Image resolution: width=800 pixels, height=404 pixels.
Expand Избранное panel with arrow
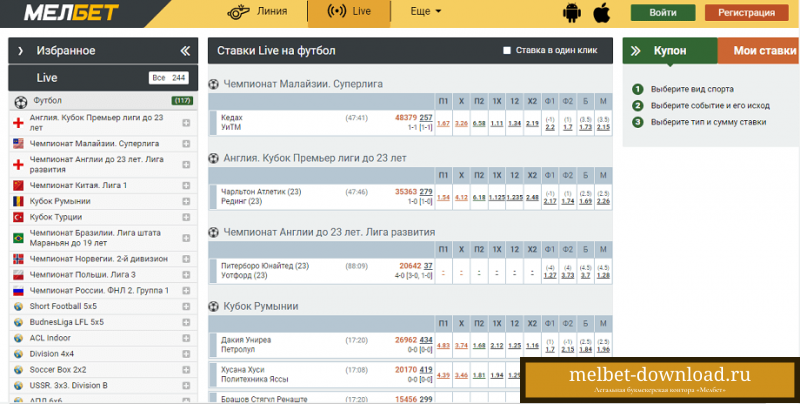tap(20, 50)
